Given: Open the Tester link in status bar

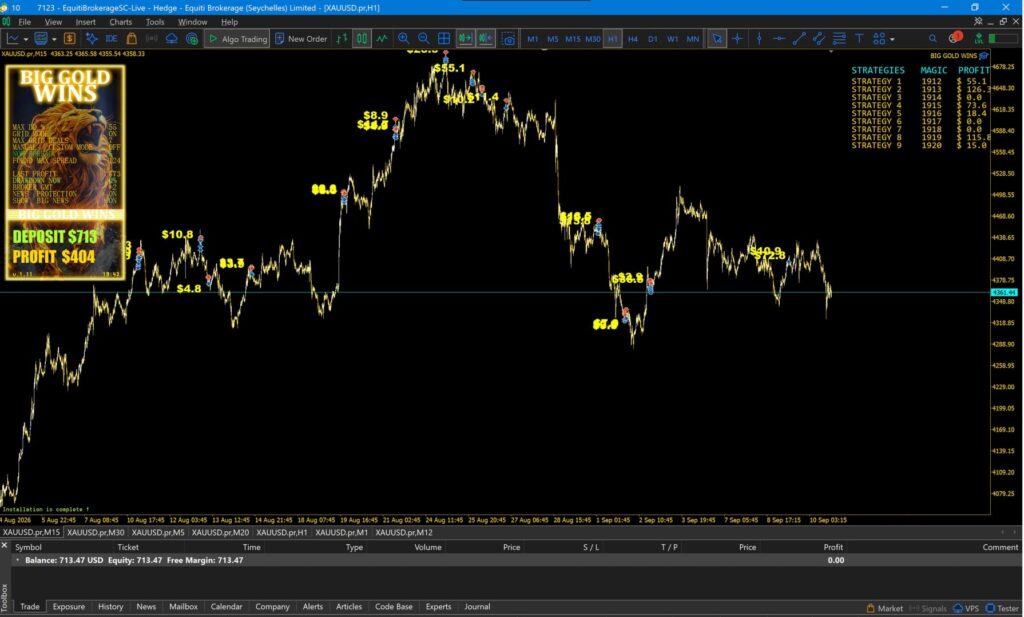Looking at the screenshot, I should pos(1002,608).
